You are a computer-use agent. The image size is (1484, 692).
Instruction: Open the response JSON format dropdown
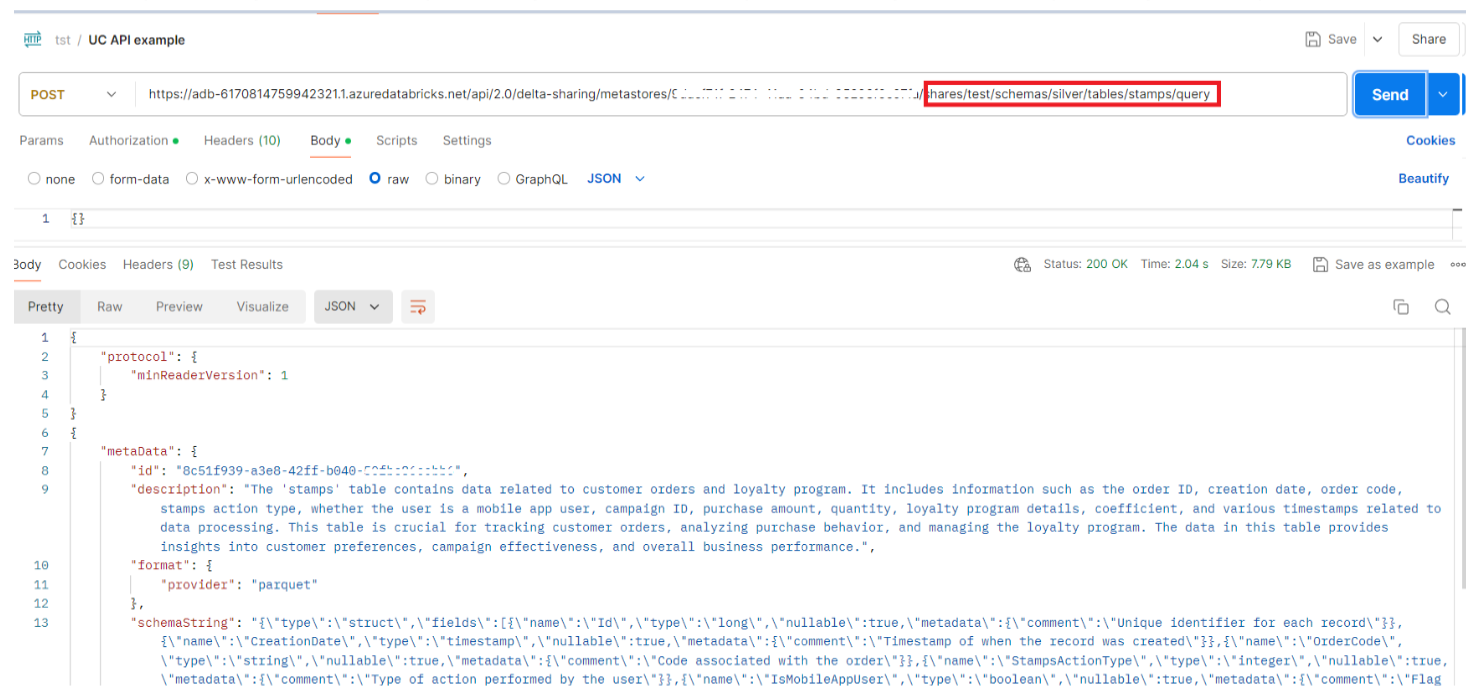[351, 307]
